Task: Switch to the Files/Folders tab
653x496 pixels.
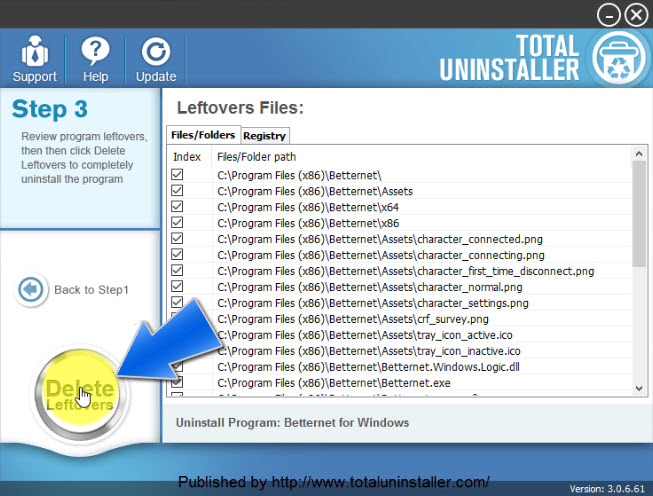Action: click(203, 135)
